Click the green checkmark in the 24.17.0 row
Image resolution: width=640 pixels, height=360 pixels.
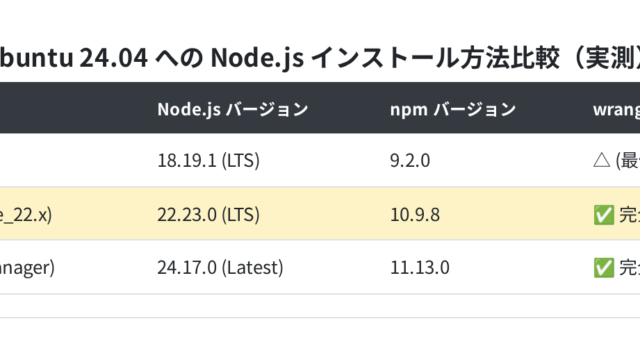point(604,268)
